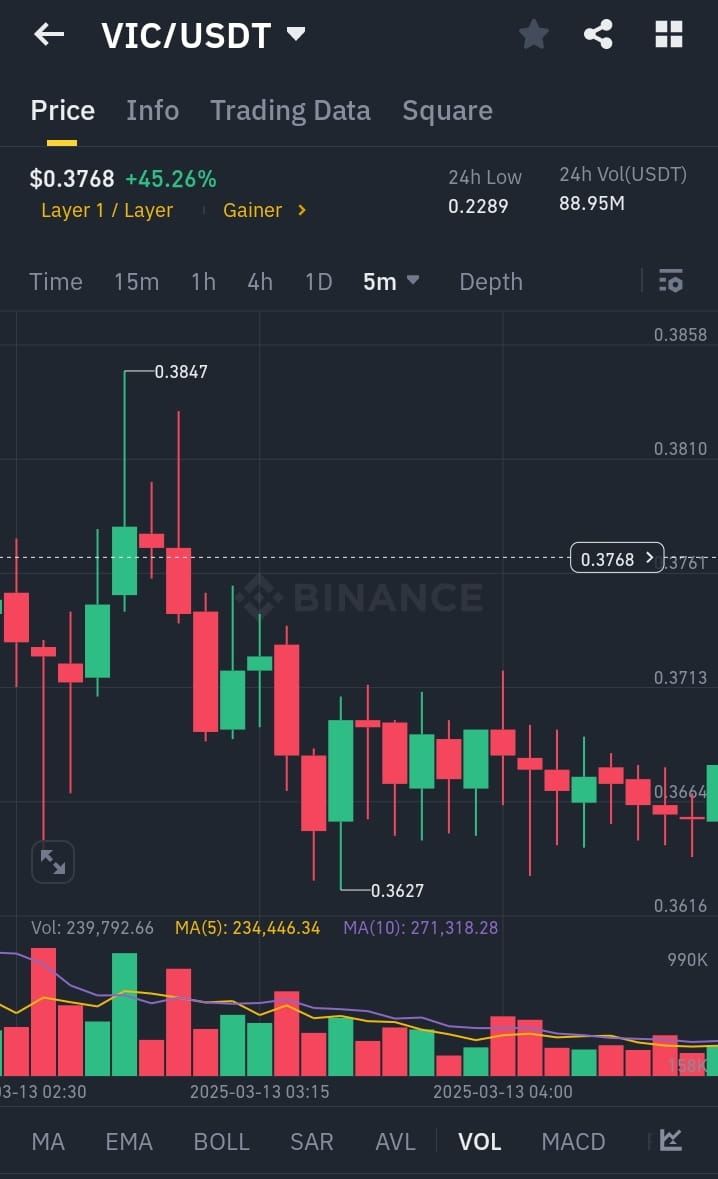Select the 1D interval

pyautogui.click(x=318, y=282)
